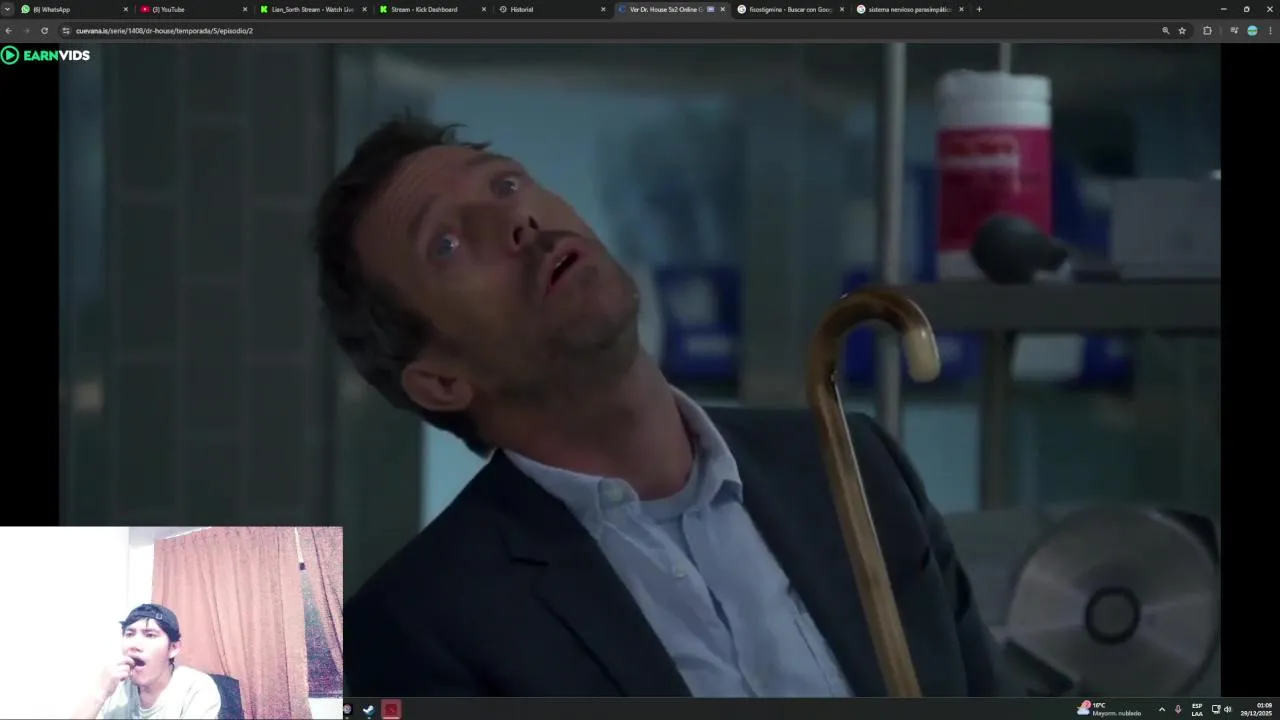1280x720 pixels.
Task: Open the weather widget showing 16°C
Action: pyautogui.click(x=1108, y=709)
